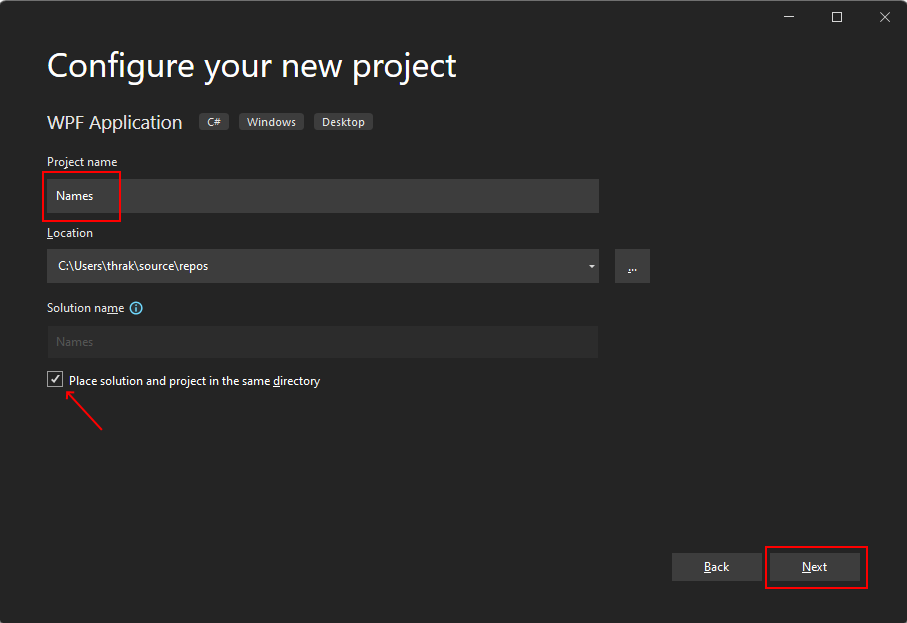Click the Solution name label
This screenshot has width=907, height=623.
coord(87,308)
